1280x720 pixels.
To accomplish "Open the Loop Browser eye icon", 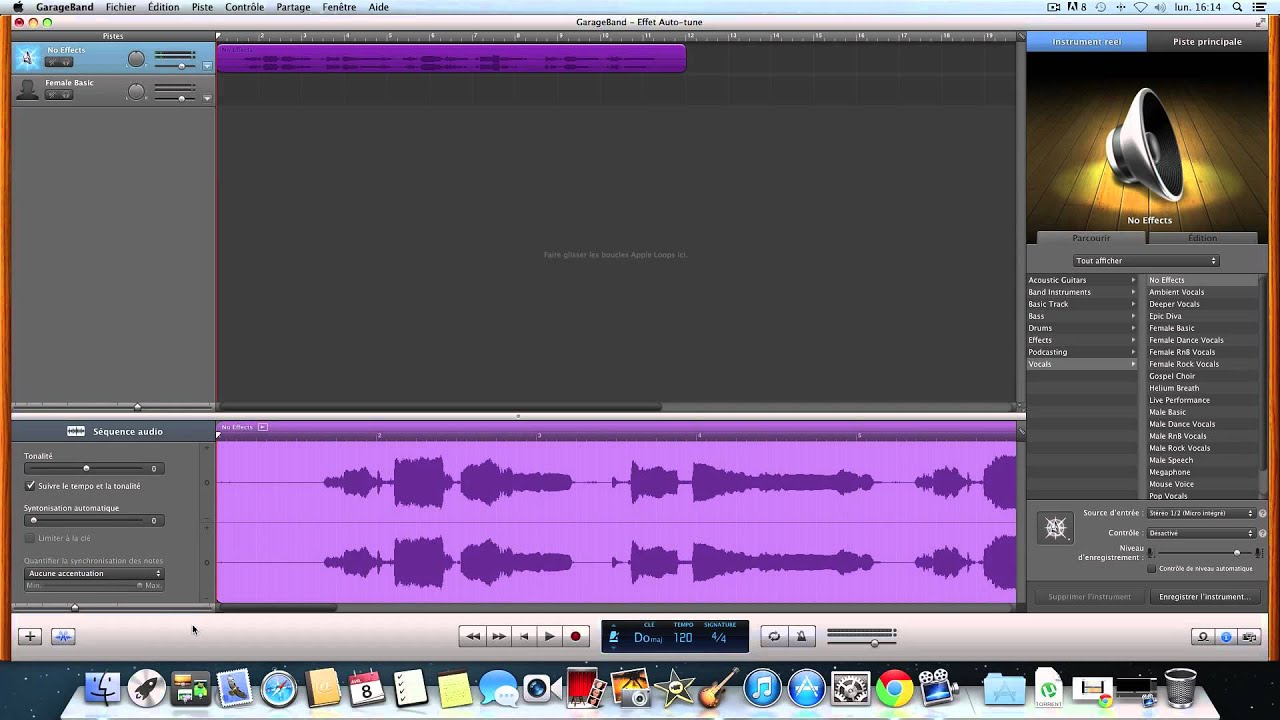I will click(x=1203, y=637).
